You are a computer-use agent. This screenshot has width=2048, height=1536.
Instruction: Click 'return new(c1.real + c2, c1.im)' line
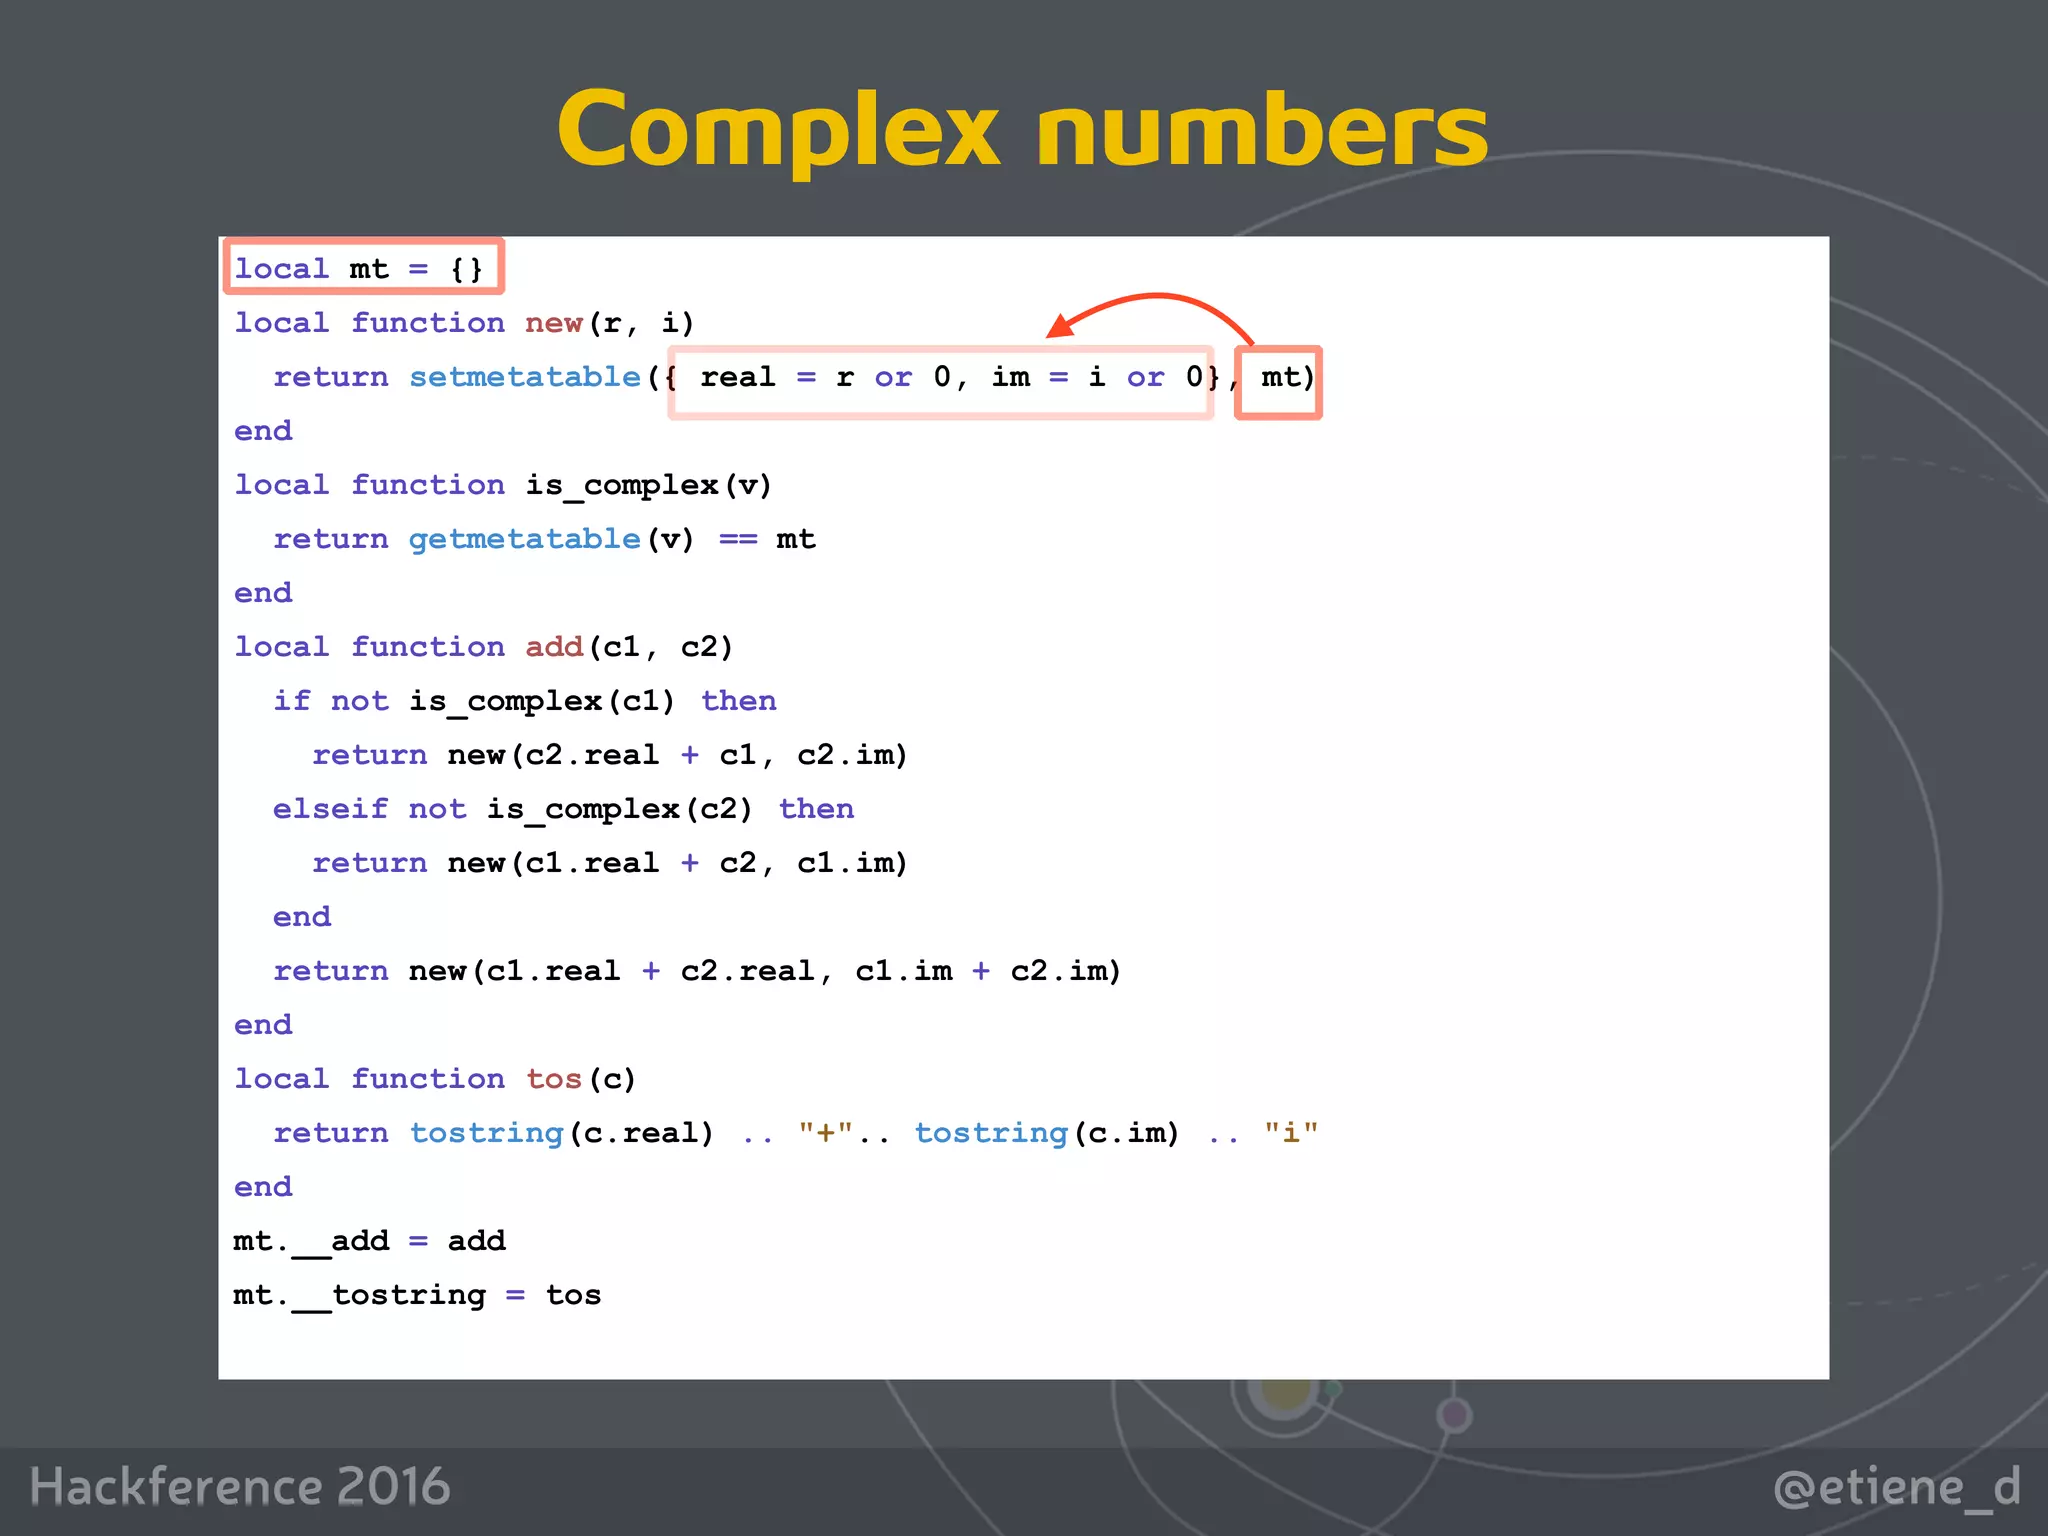point(610,863)
